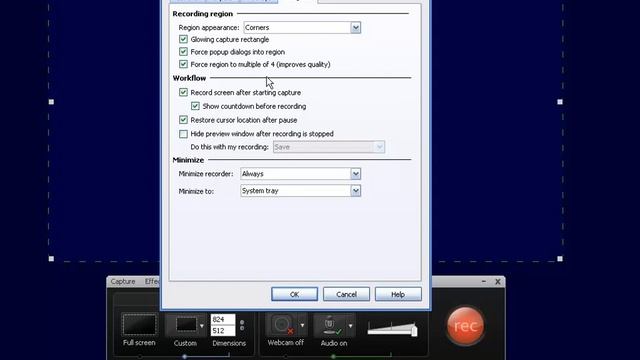Click the OK button
The image size is (640, 360).
pyautogui.click(x=294, y=294)
